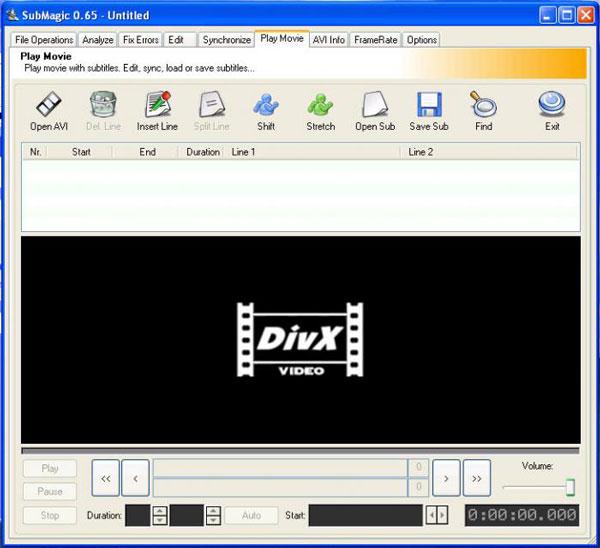Image resolution: width=600 pixels, height=548 pixels.
Task: Step back with the < button
Action: tap(135, 478)
